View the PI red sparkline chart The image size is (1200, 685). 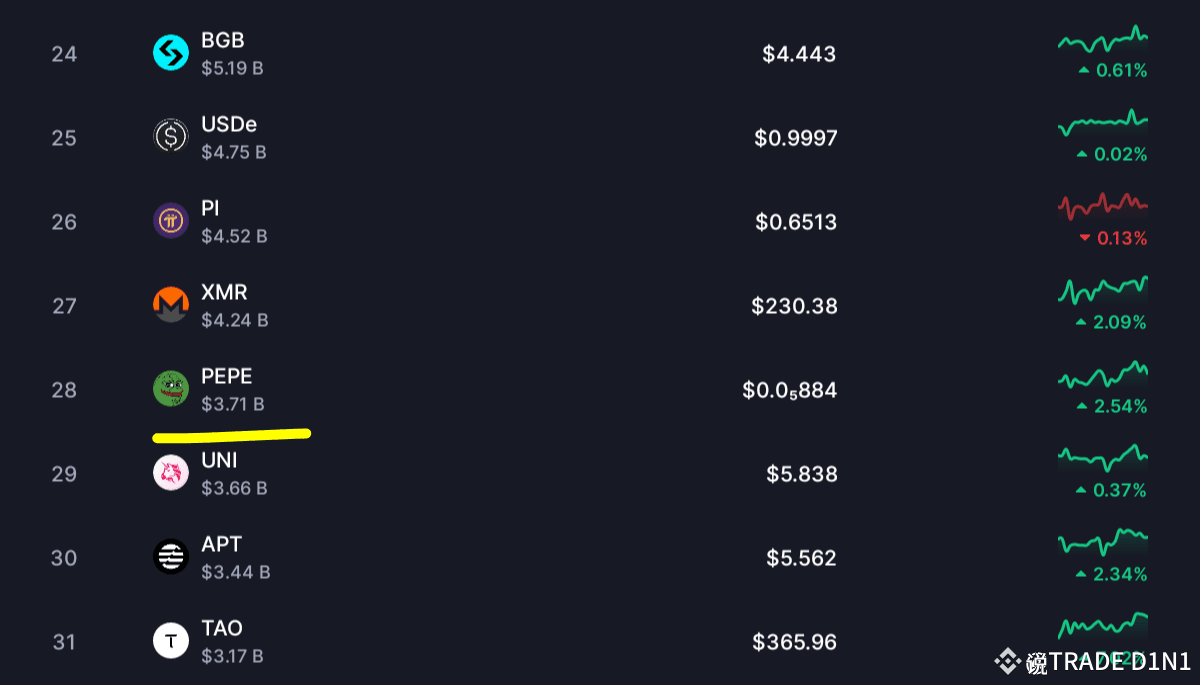tap(1103, 206)
